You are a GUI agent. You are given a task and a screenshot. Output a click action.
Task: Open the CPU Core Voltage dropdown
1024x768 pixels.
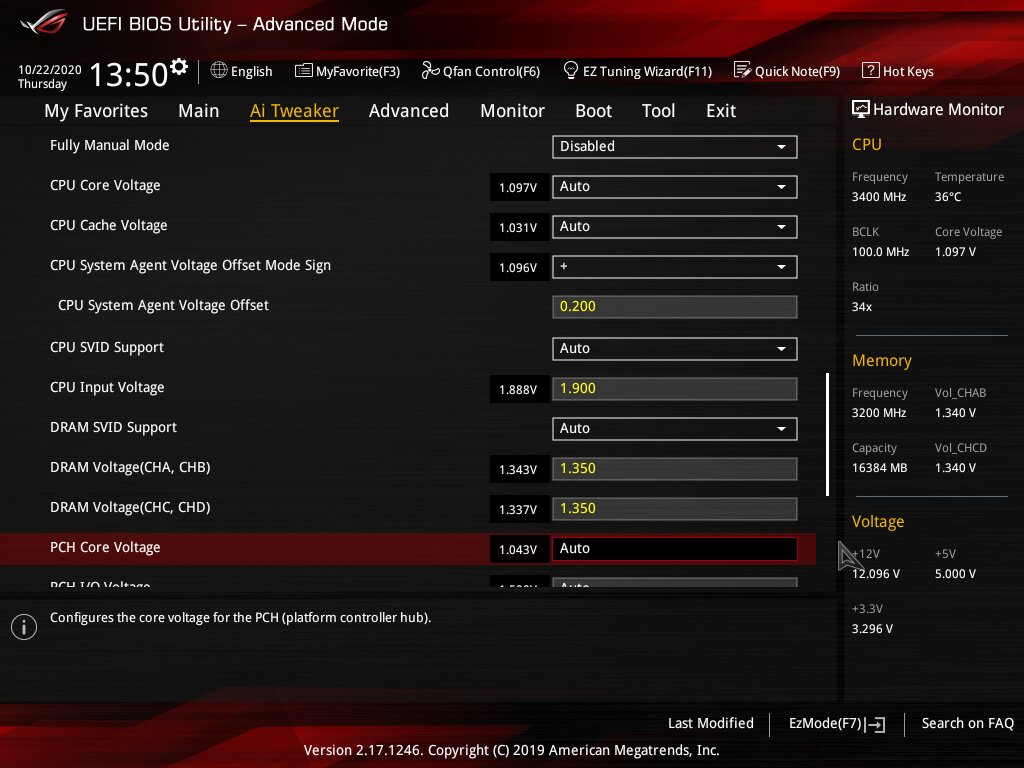(674, 187)
